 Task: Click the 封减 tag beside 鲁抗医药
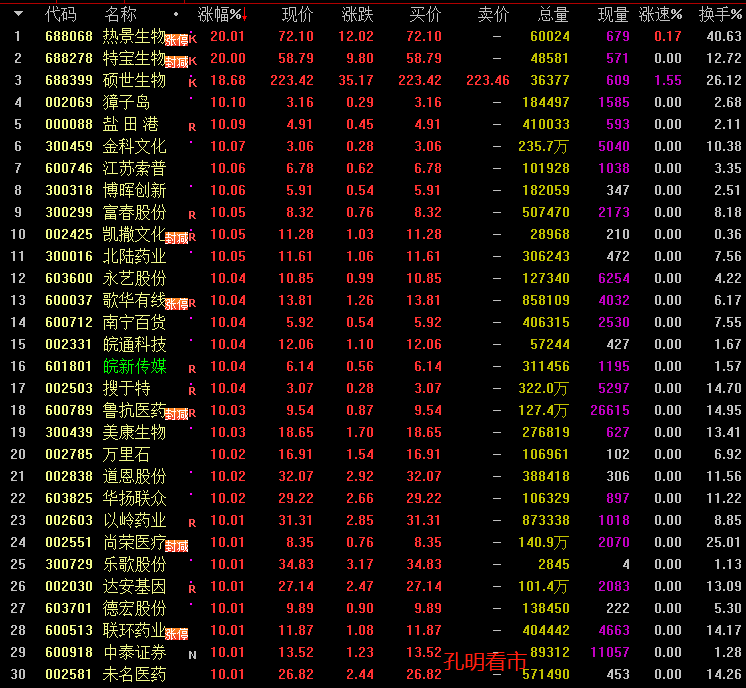coord(177,414)
